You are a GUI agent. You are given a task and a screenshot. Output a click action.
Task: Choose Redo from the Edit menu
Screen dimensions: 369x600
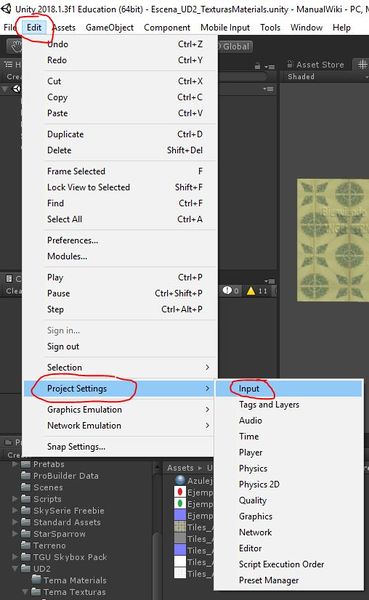coord(121,60)
